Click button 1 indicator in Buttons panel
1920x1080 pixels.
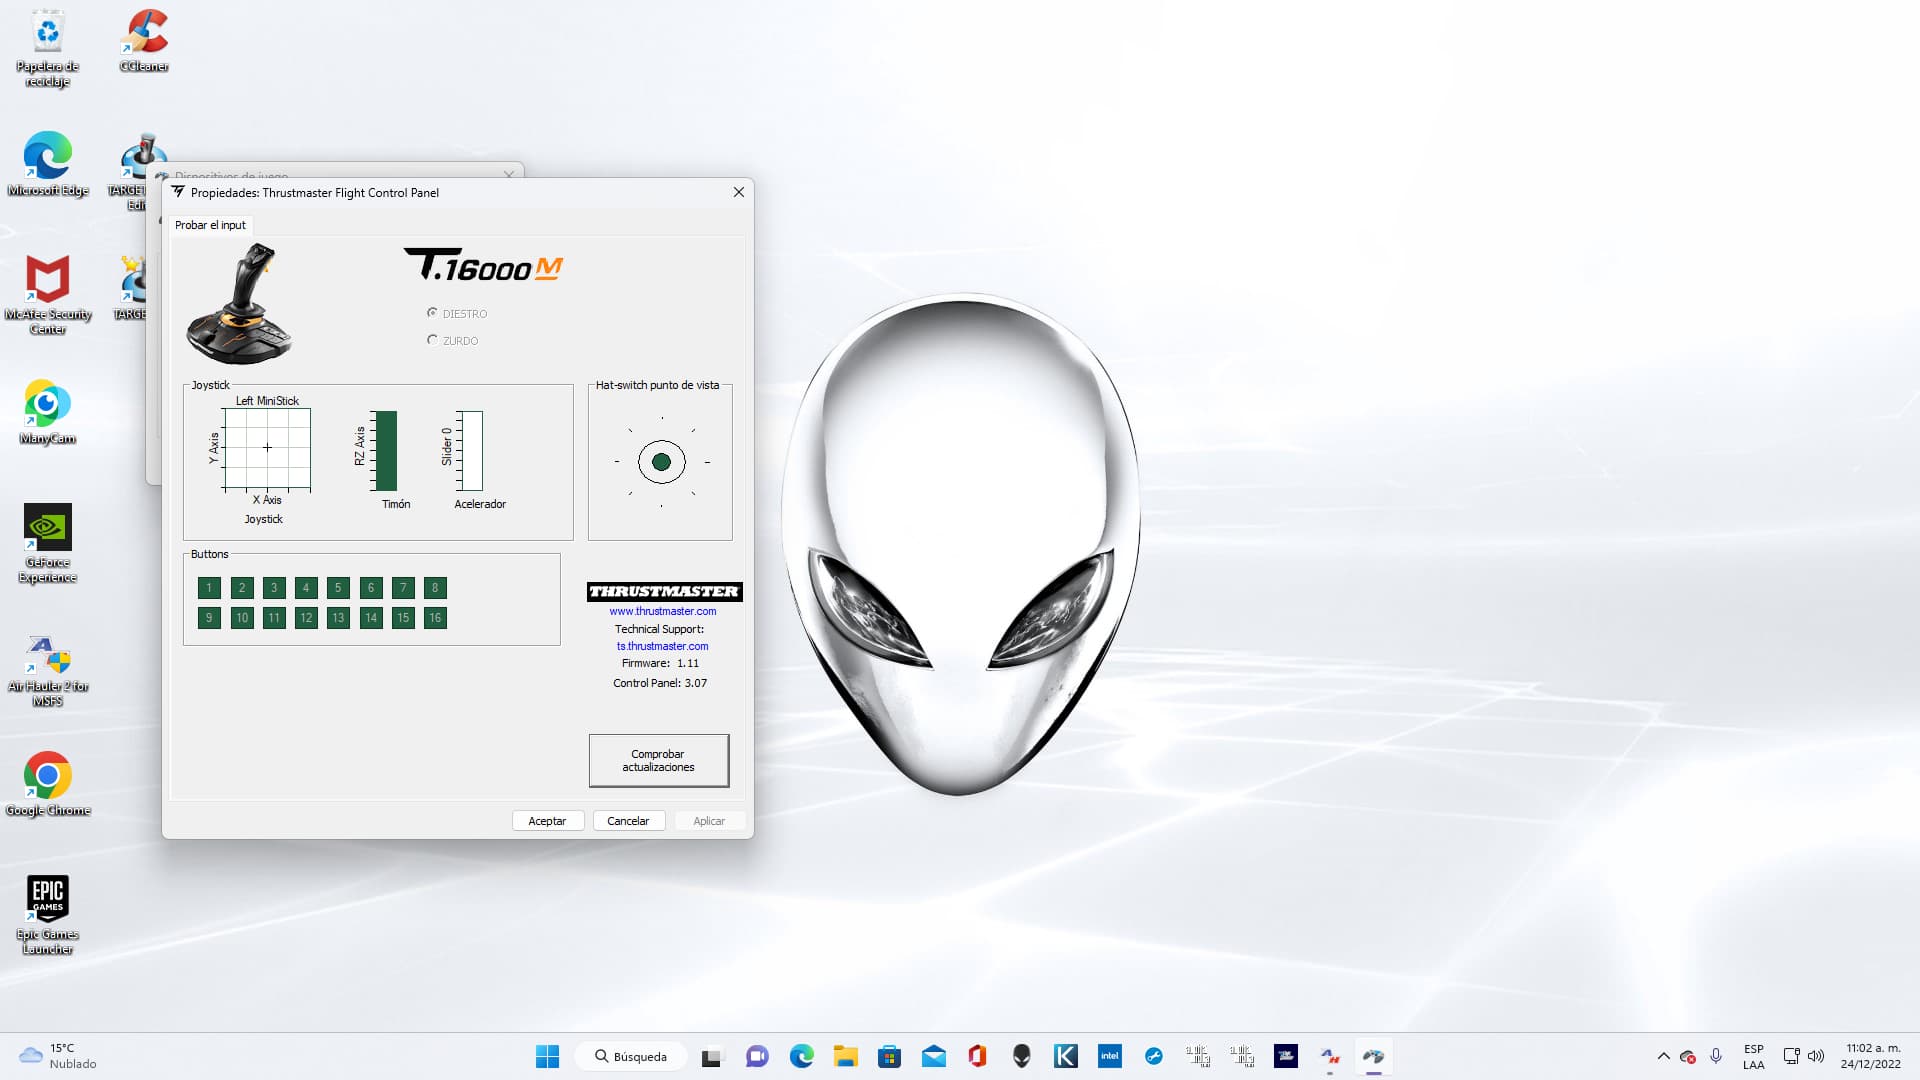coord(209,588)
